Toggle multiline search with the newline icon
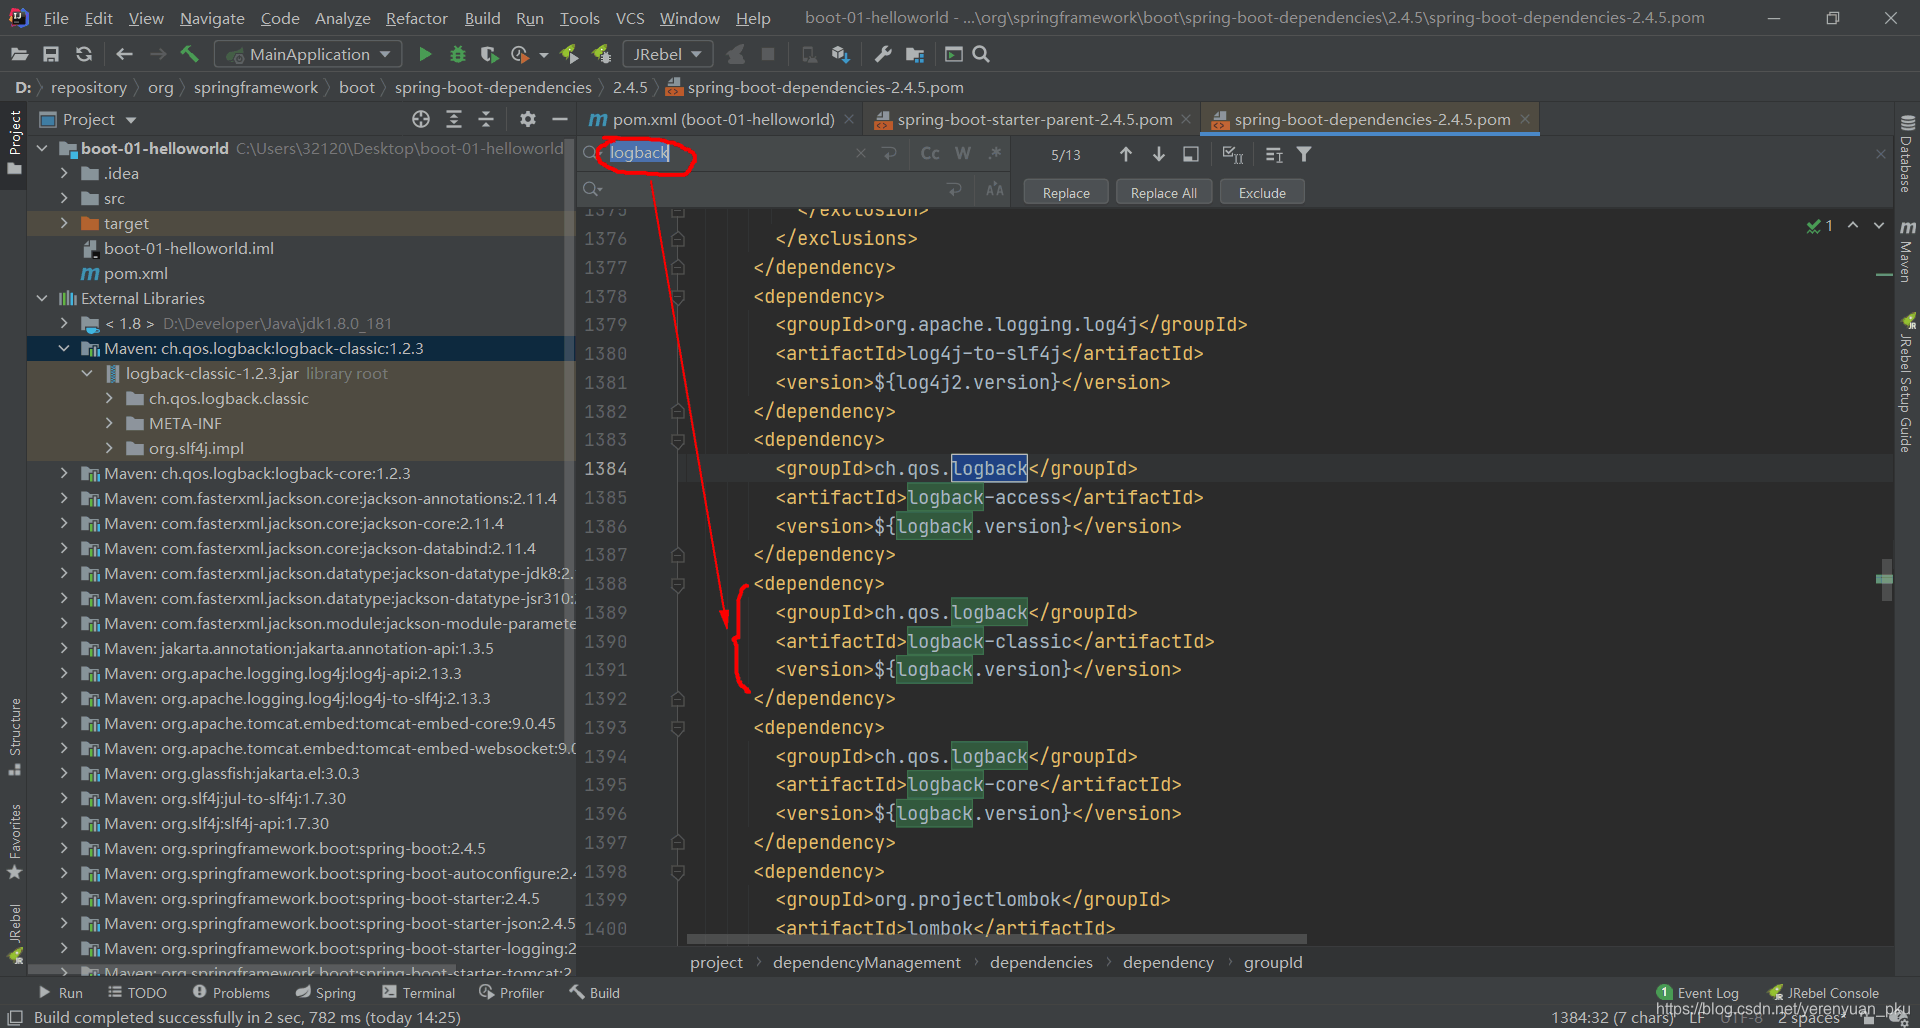The height and width of the screenshot is (1028, 1920). 889,153
